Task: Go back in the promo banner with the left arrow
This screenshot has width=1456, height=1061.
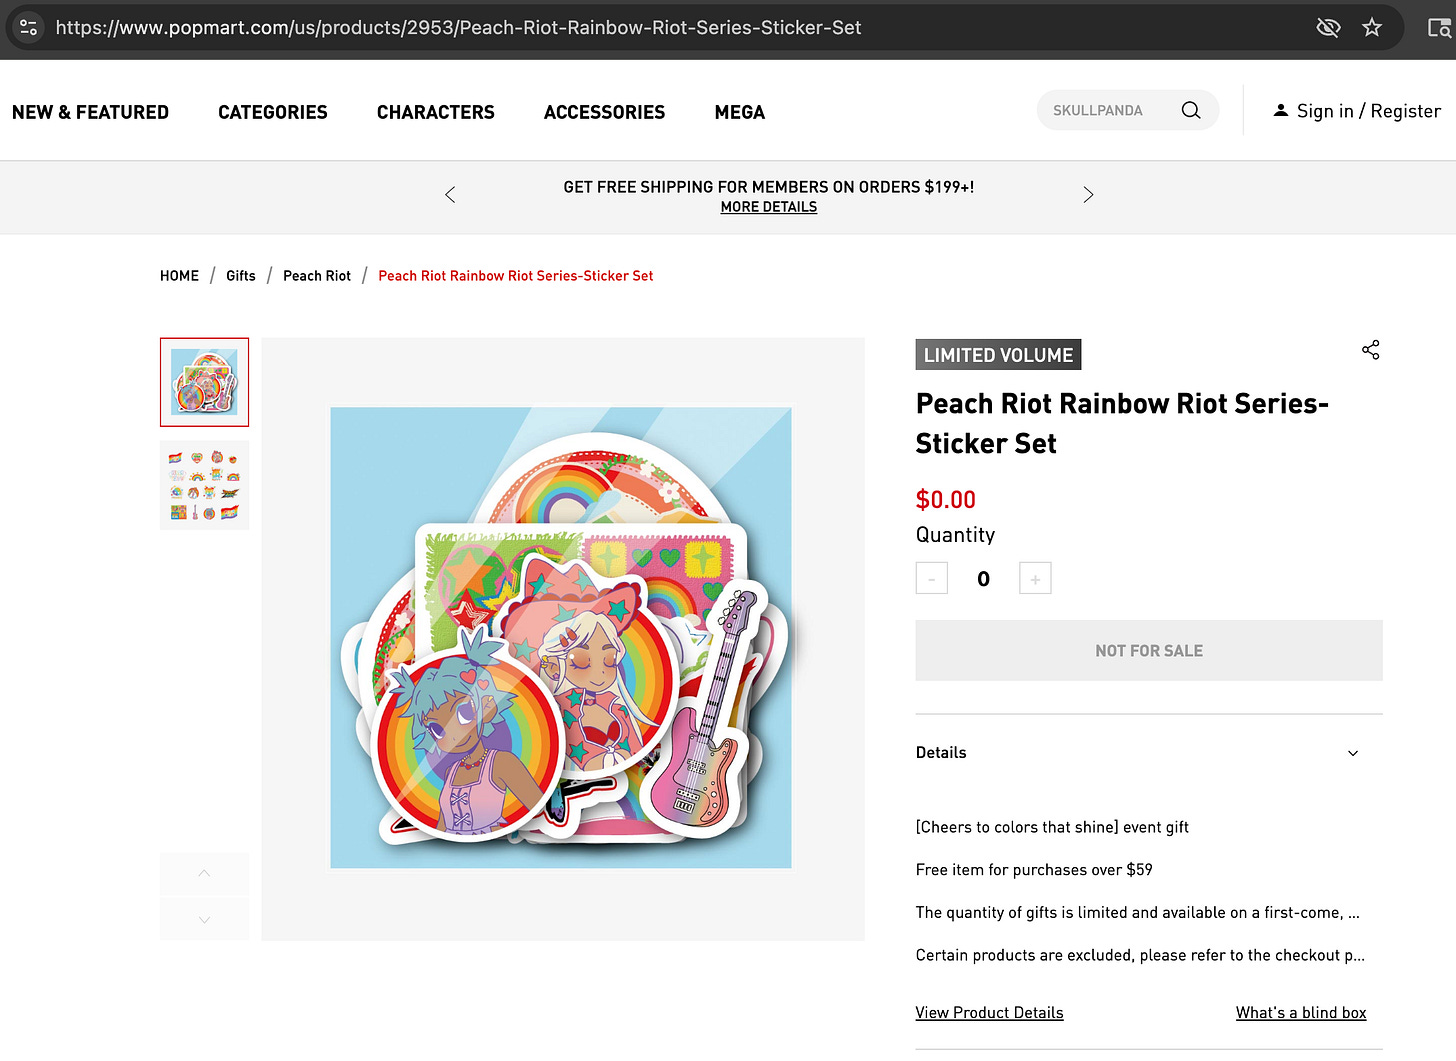Action: click(x=449, y=194)
